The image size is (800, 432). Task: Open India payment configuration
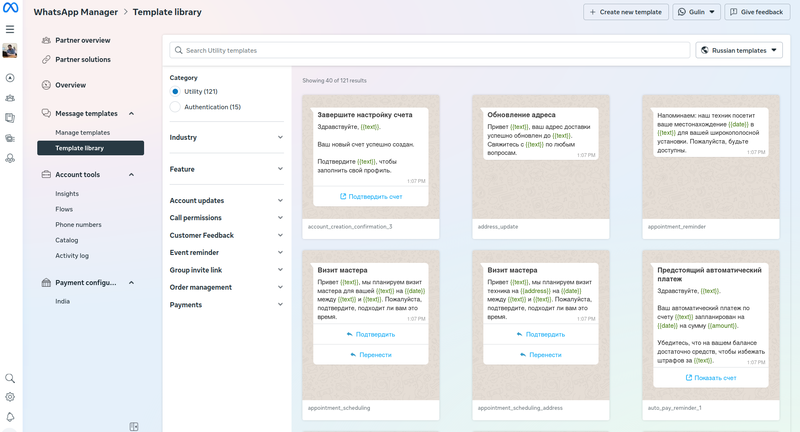click(x=62, y=301)
